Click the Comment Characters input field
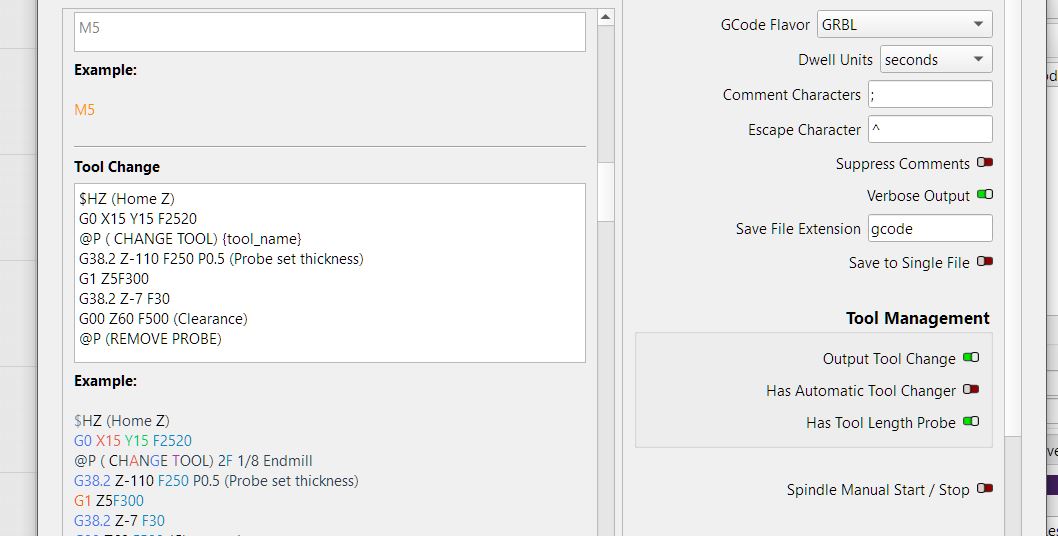This screenshot has width=1058, height=536. tap(930, 95)
